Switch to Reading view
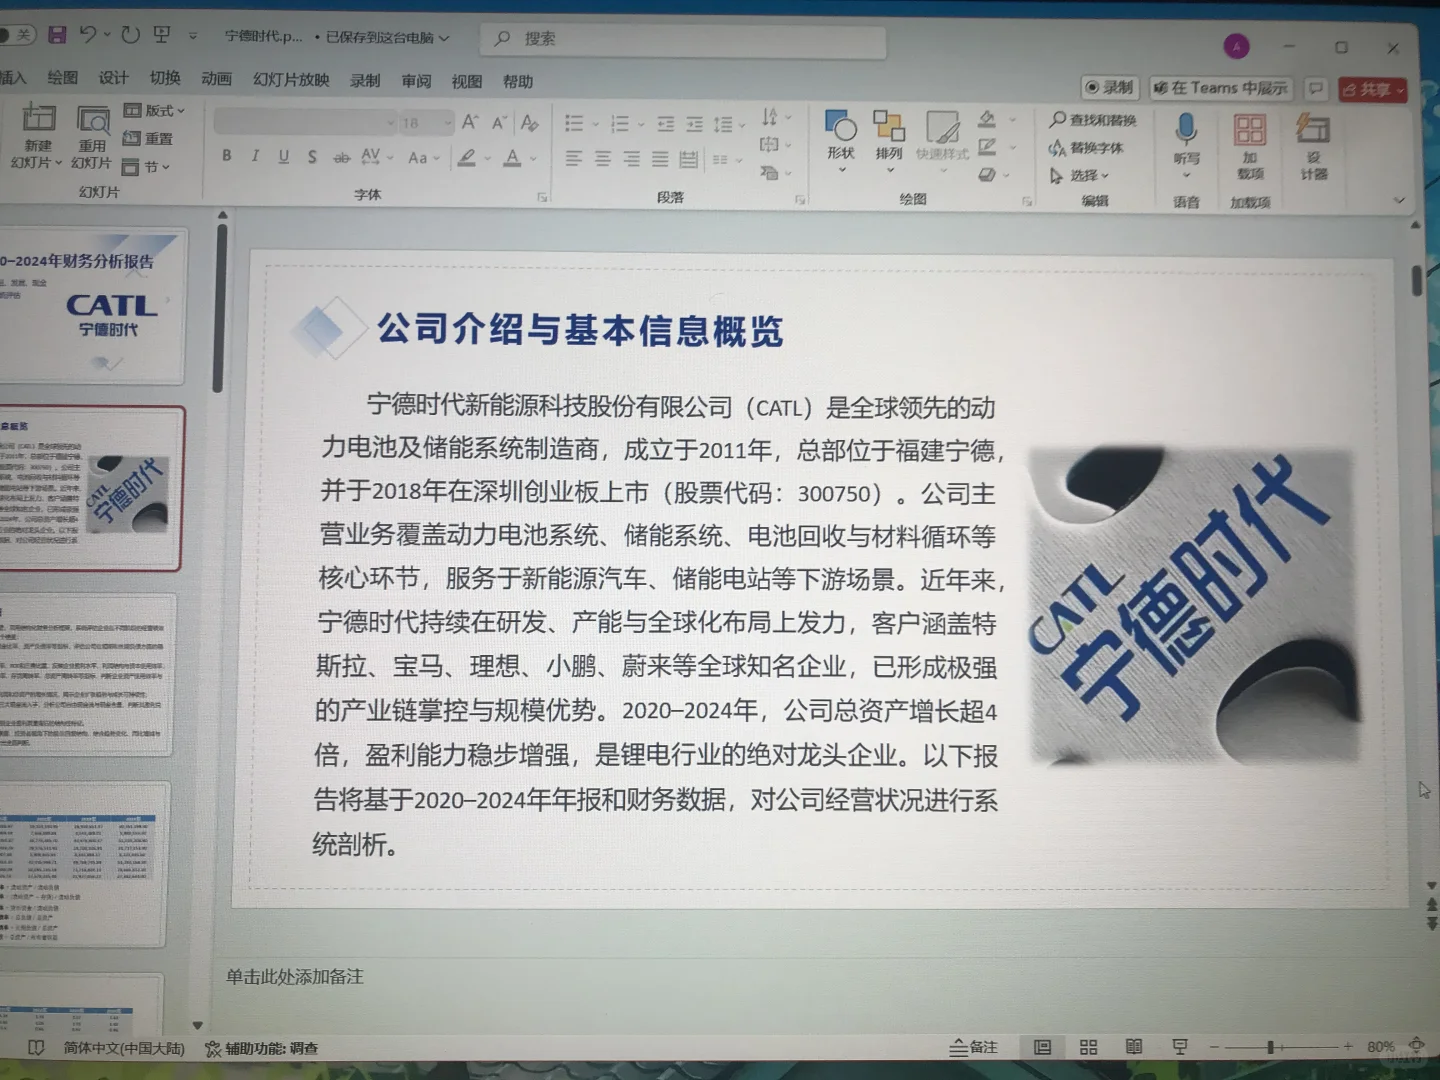The image size is (1440, 1080). click(1133, 1047)
